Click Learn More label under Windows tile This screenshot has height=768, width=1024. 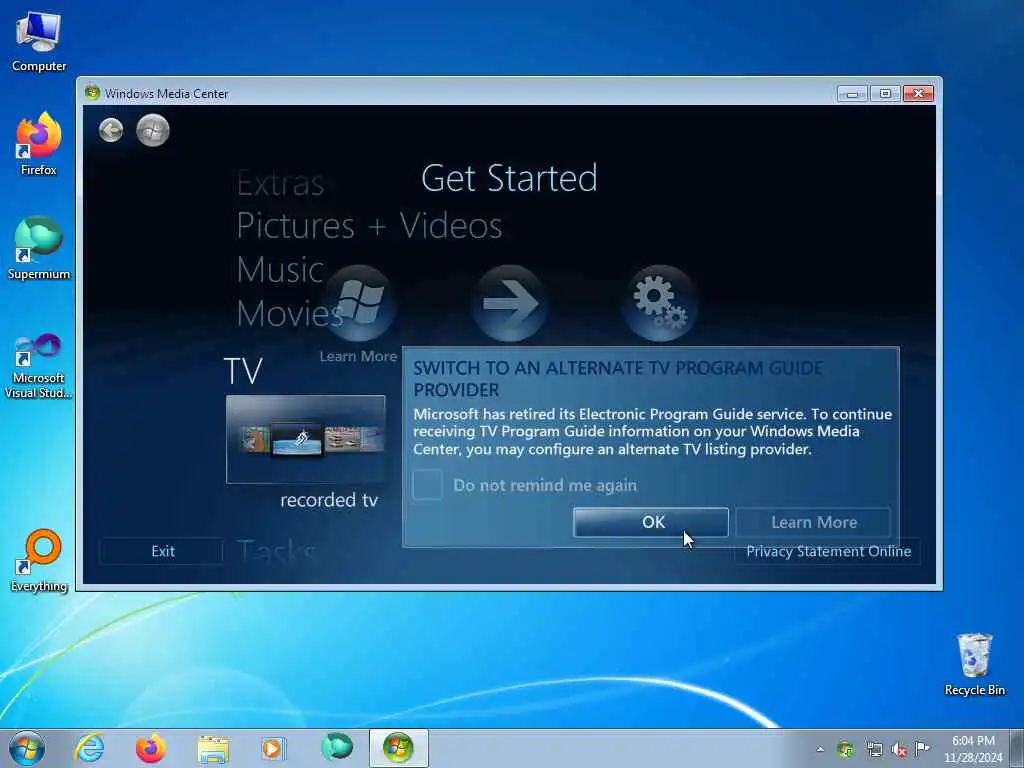coord(358,357)
